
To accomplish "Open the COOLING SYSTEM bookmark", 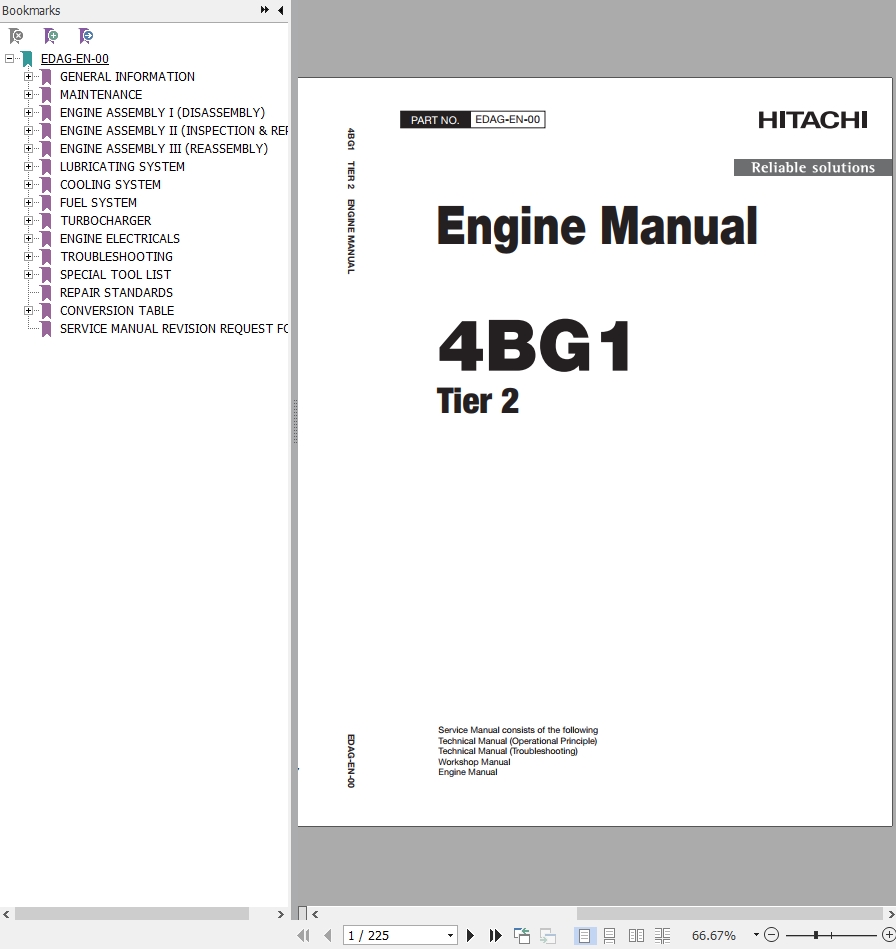I will (x=110, y=185).
